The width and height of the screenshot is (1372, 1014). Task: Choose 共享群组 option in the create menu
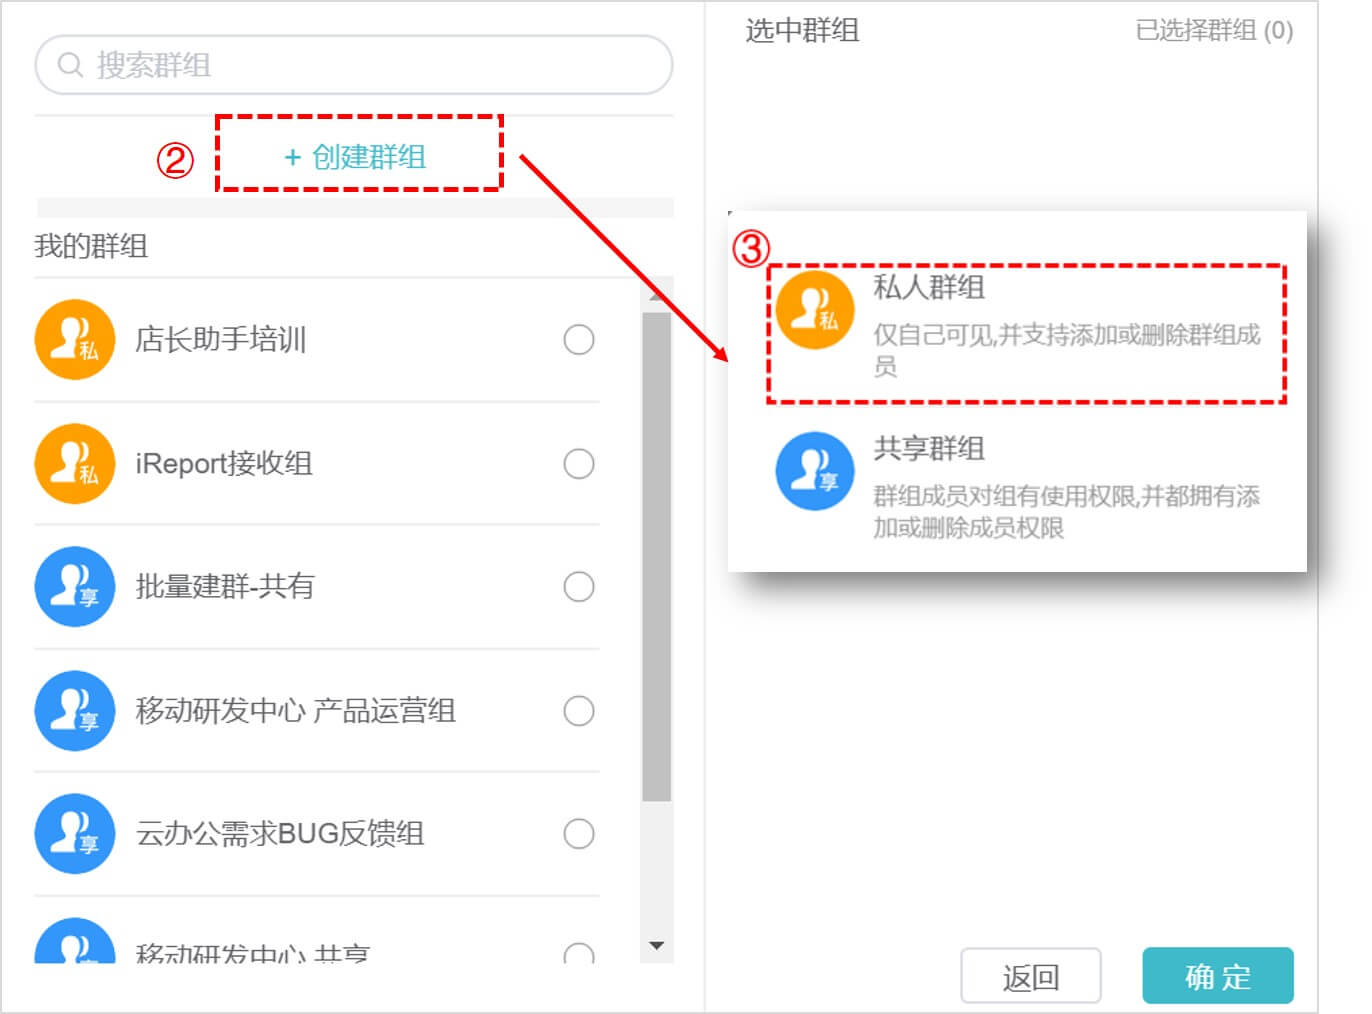point(1027,486)
